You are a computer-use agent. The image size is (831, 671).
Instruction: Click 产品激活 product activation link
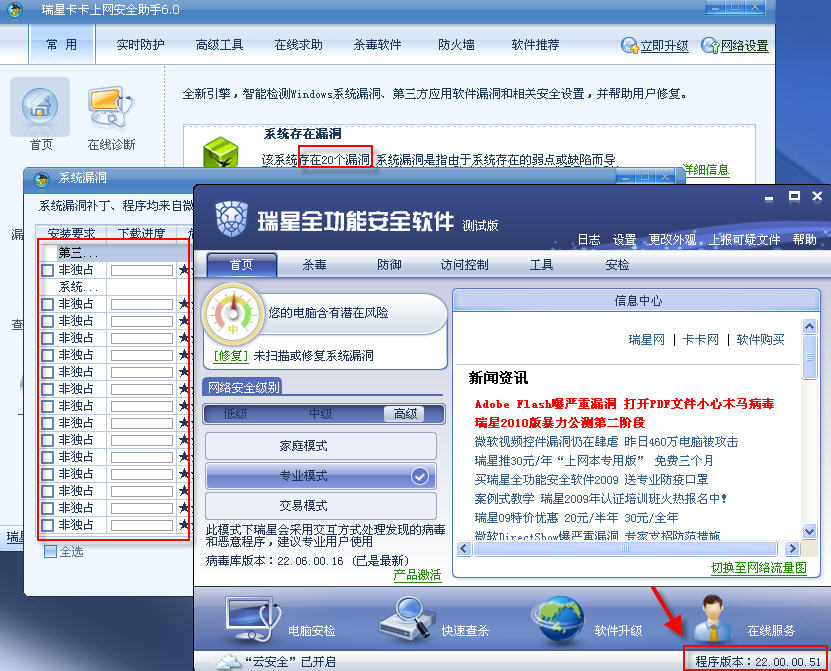click(417, 575)
